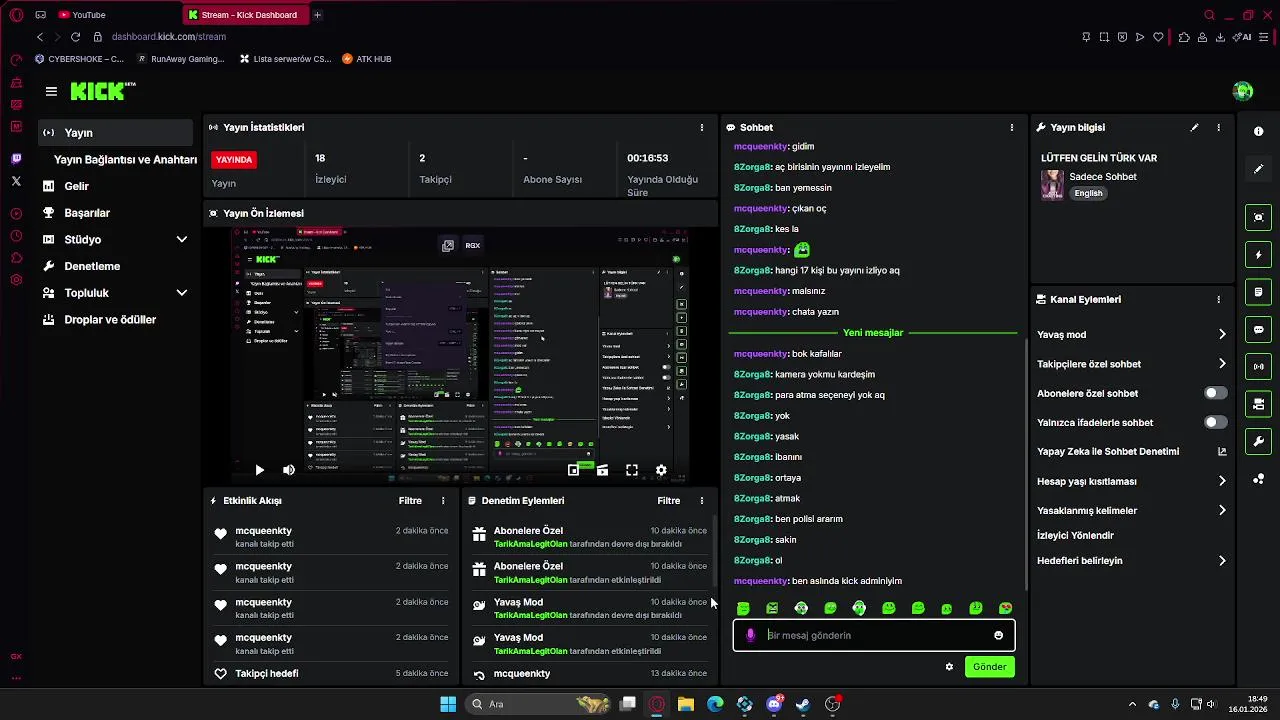Open stream preview settings gear

pos(661,470)
